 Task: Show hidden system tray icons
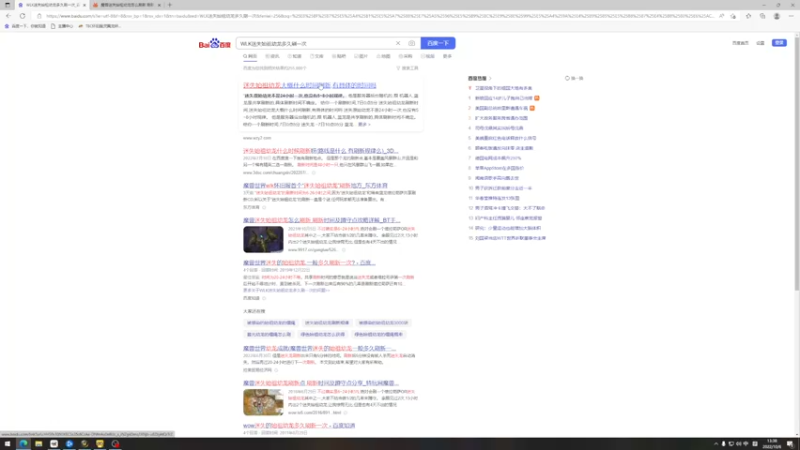715,444
